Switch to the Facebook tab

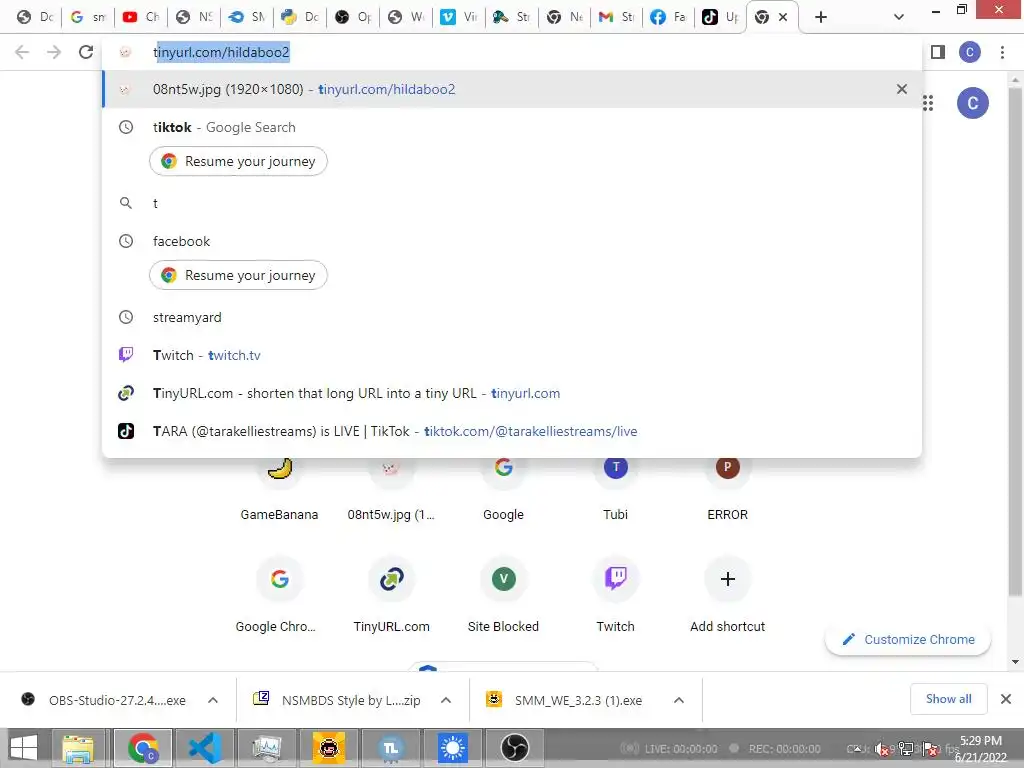669,17
